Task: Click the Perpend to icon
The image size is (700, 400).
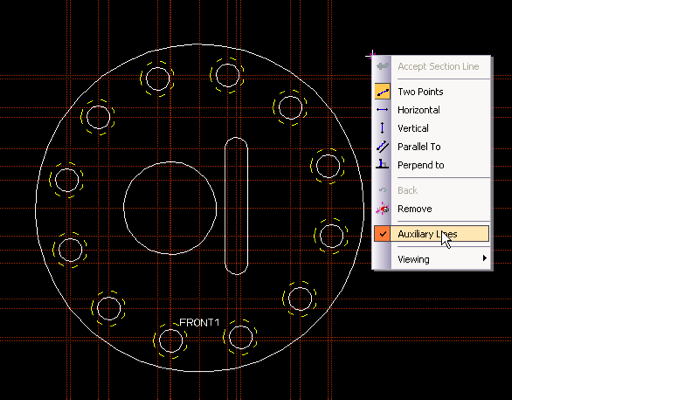Action: 382,165
